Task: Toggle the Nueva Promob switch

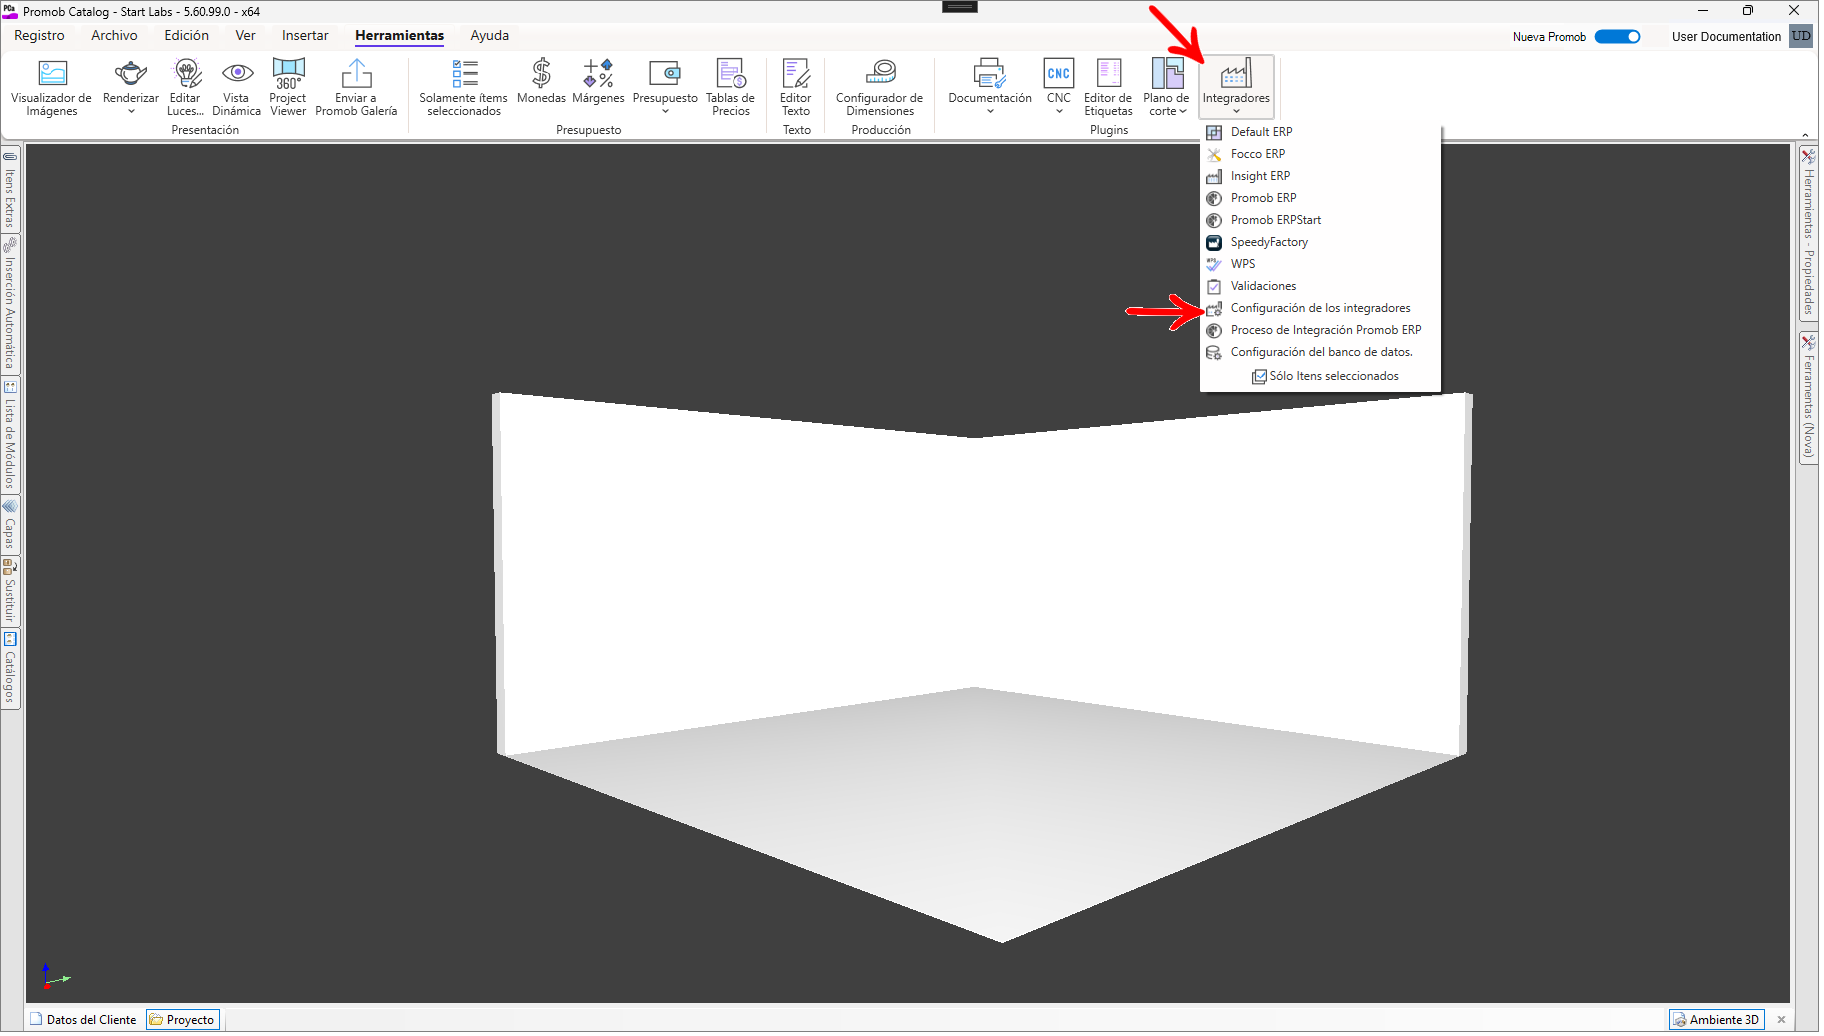Action: pyautogui.click(x=1617, y=37)
